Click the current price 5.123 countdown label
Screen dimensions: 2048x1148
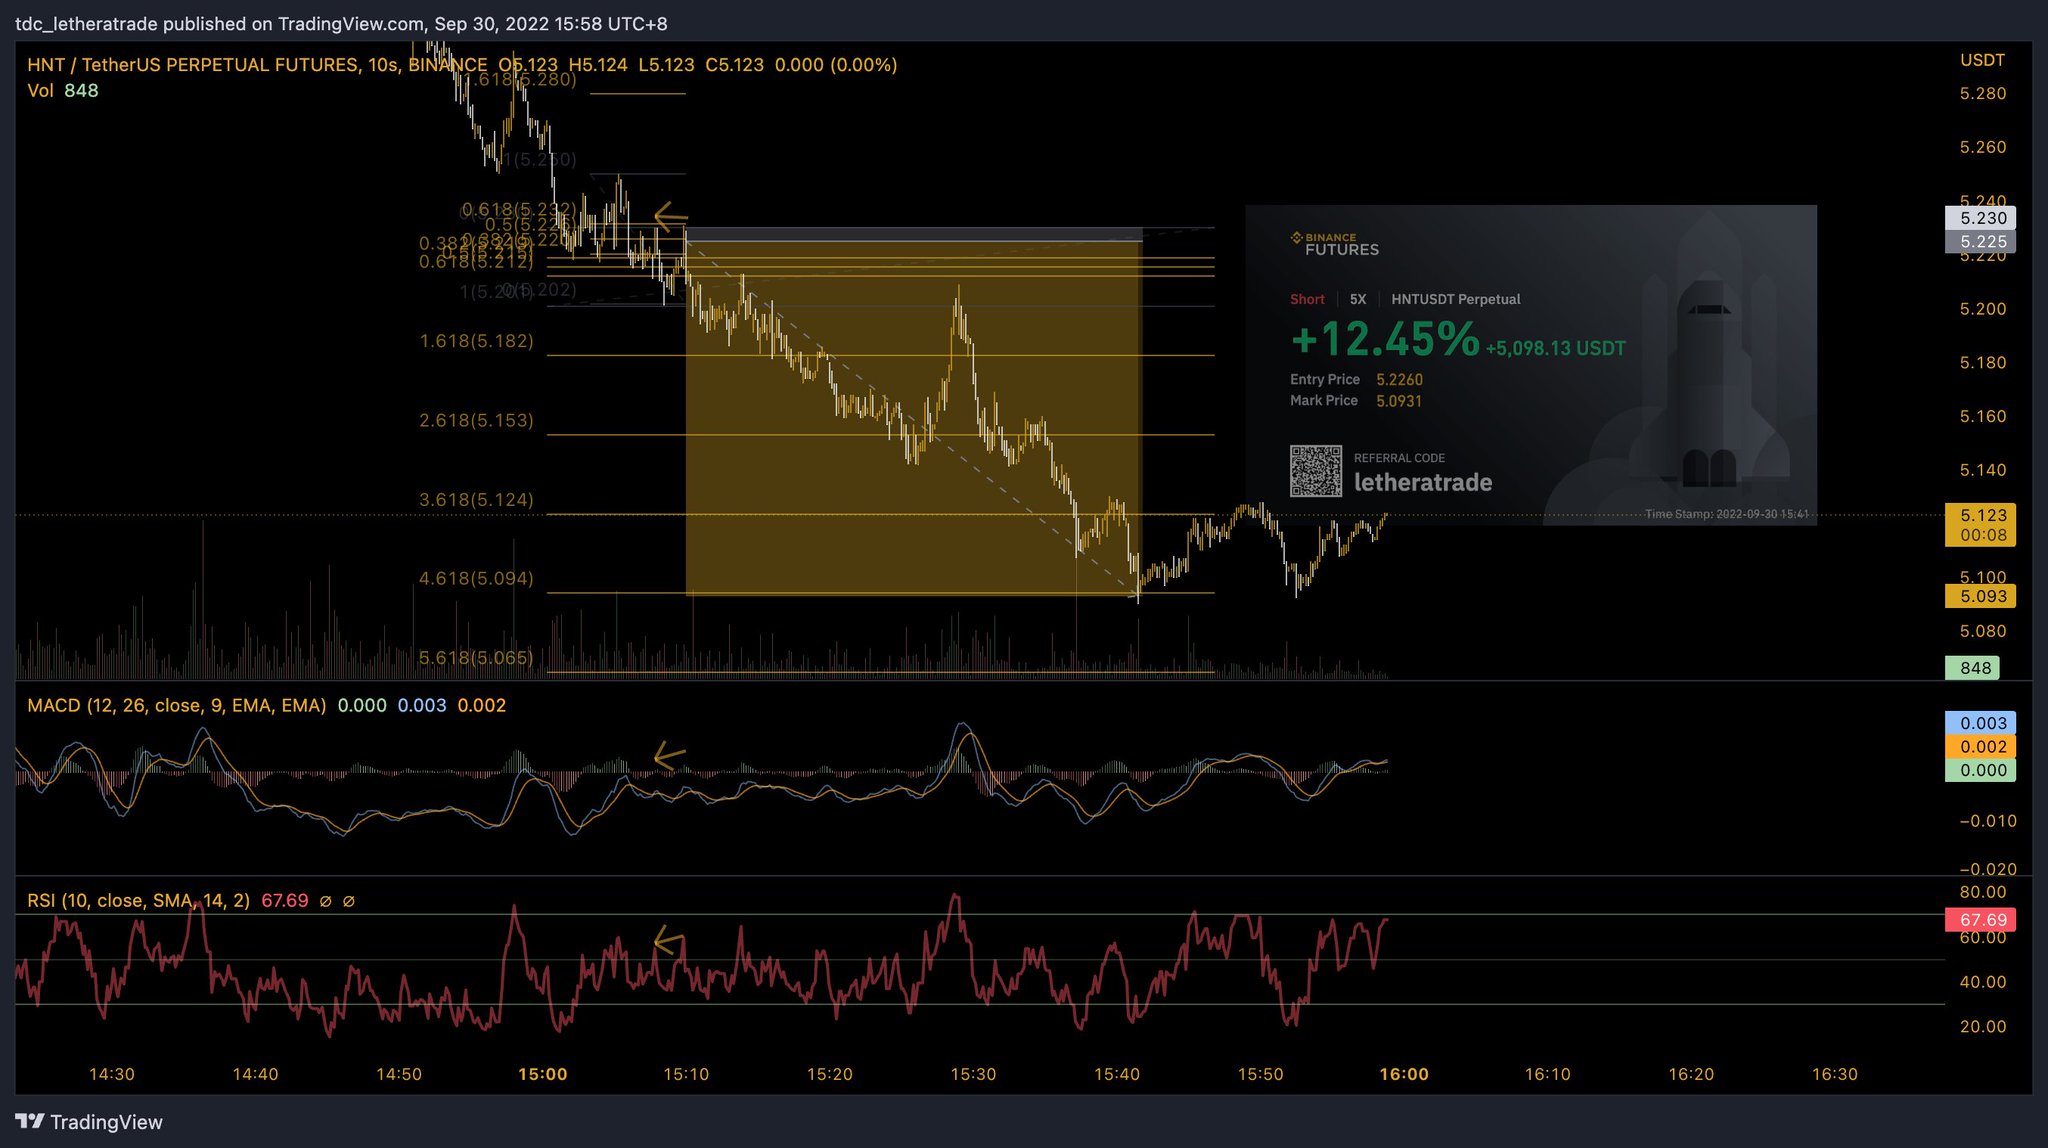click(1980, 525)
